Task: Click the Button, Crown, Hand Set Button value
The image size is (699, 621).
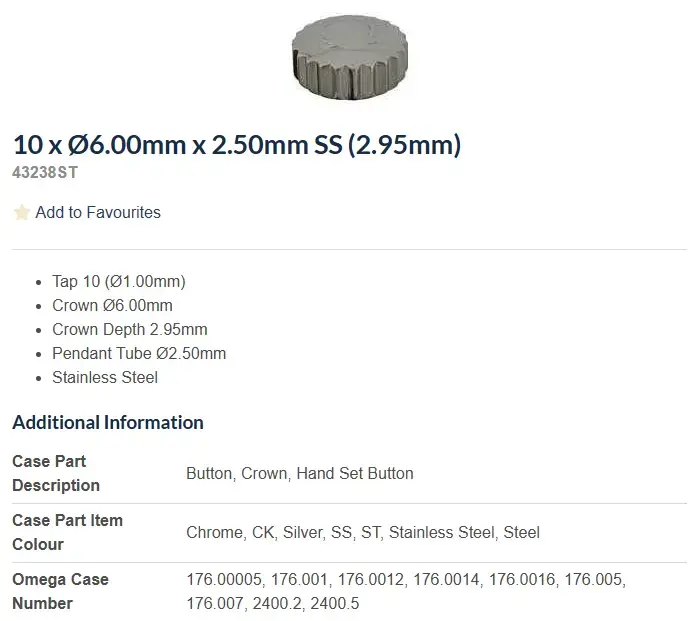Action: click(x=299, y=473)
